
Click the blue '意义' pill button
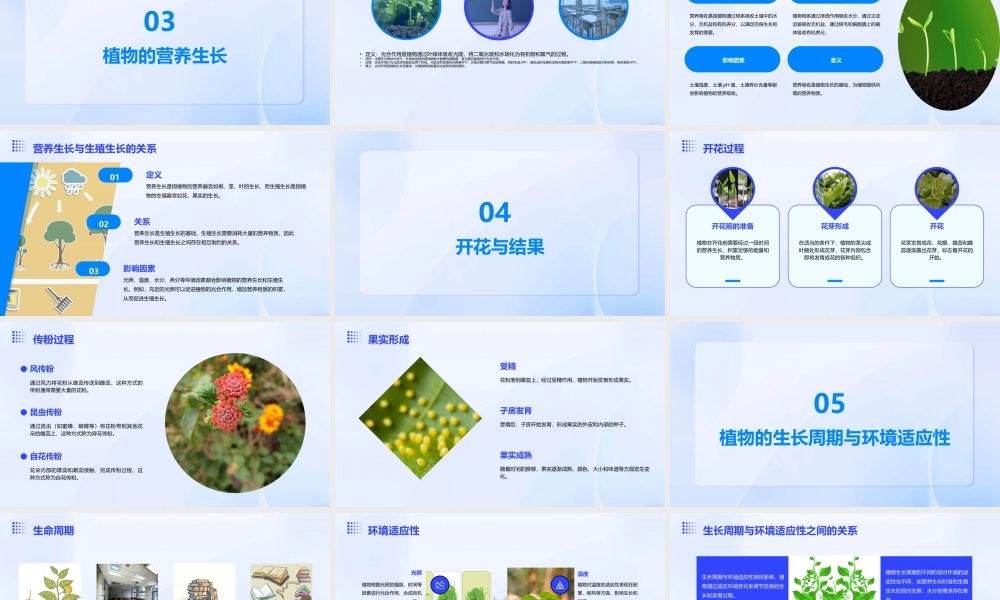click(835, 59)
